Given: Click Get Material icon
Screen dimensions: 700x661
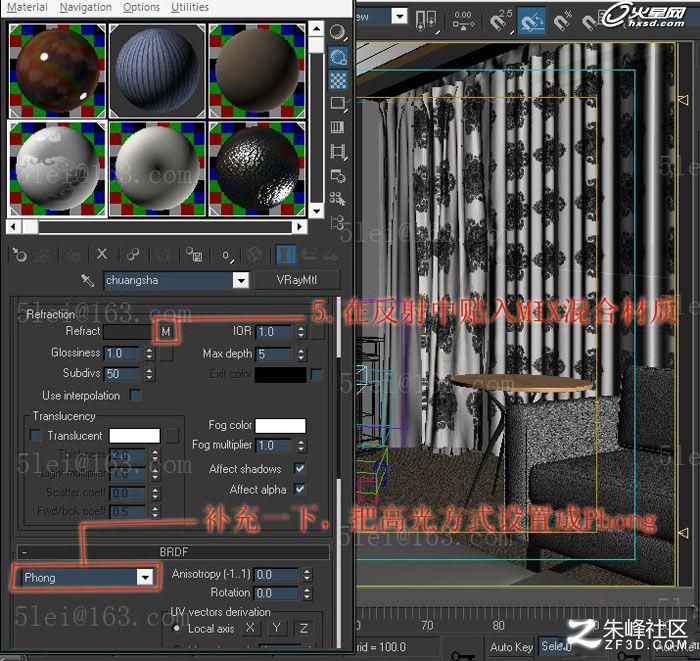Looking at the screenshot, I should (x=19, y=255).
